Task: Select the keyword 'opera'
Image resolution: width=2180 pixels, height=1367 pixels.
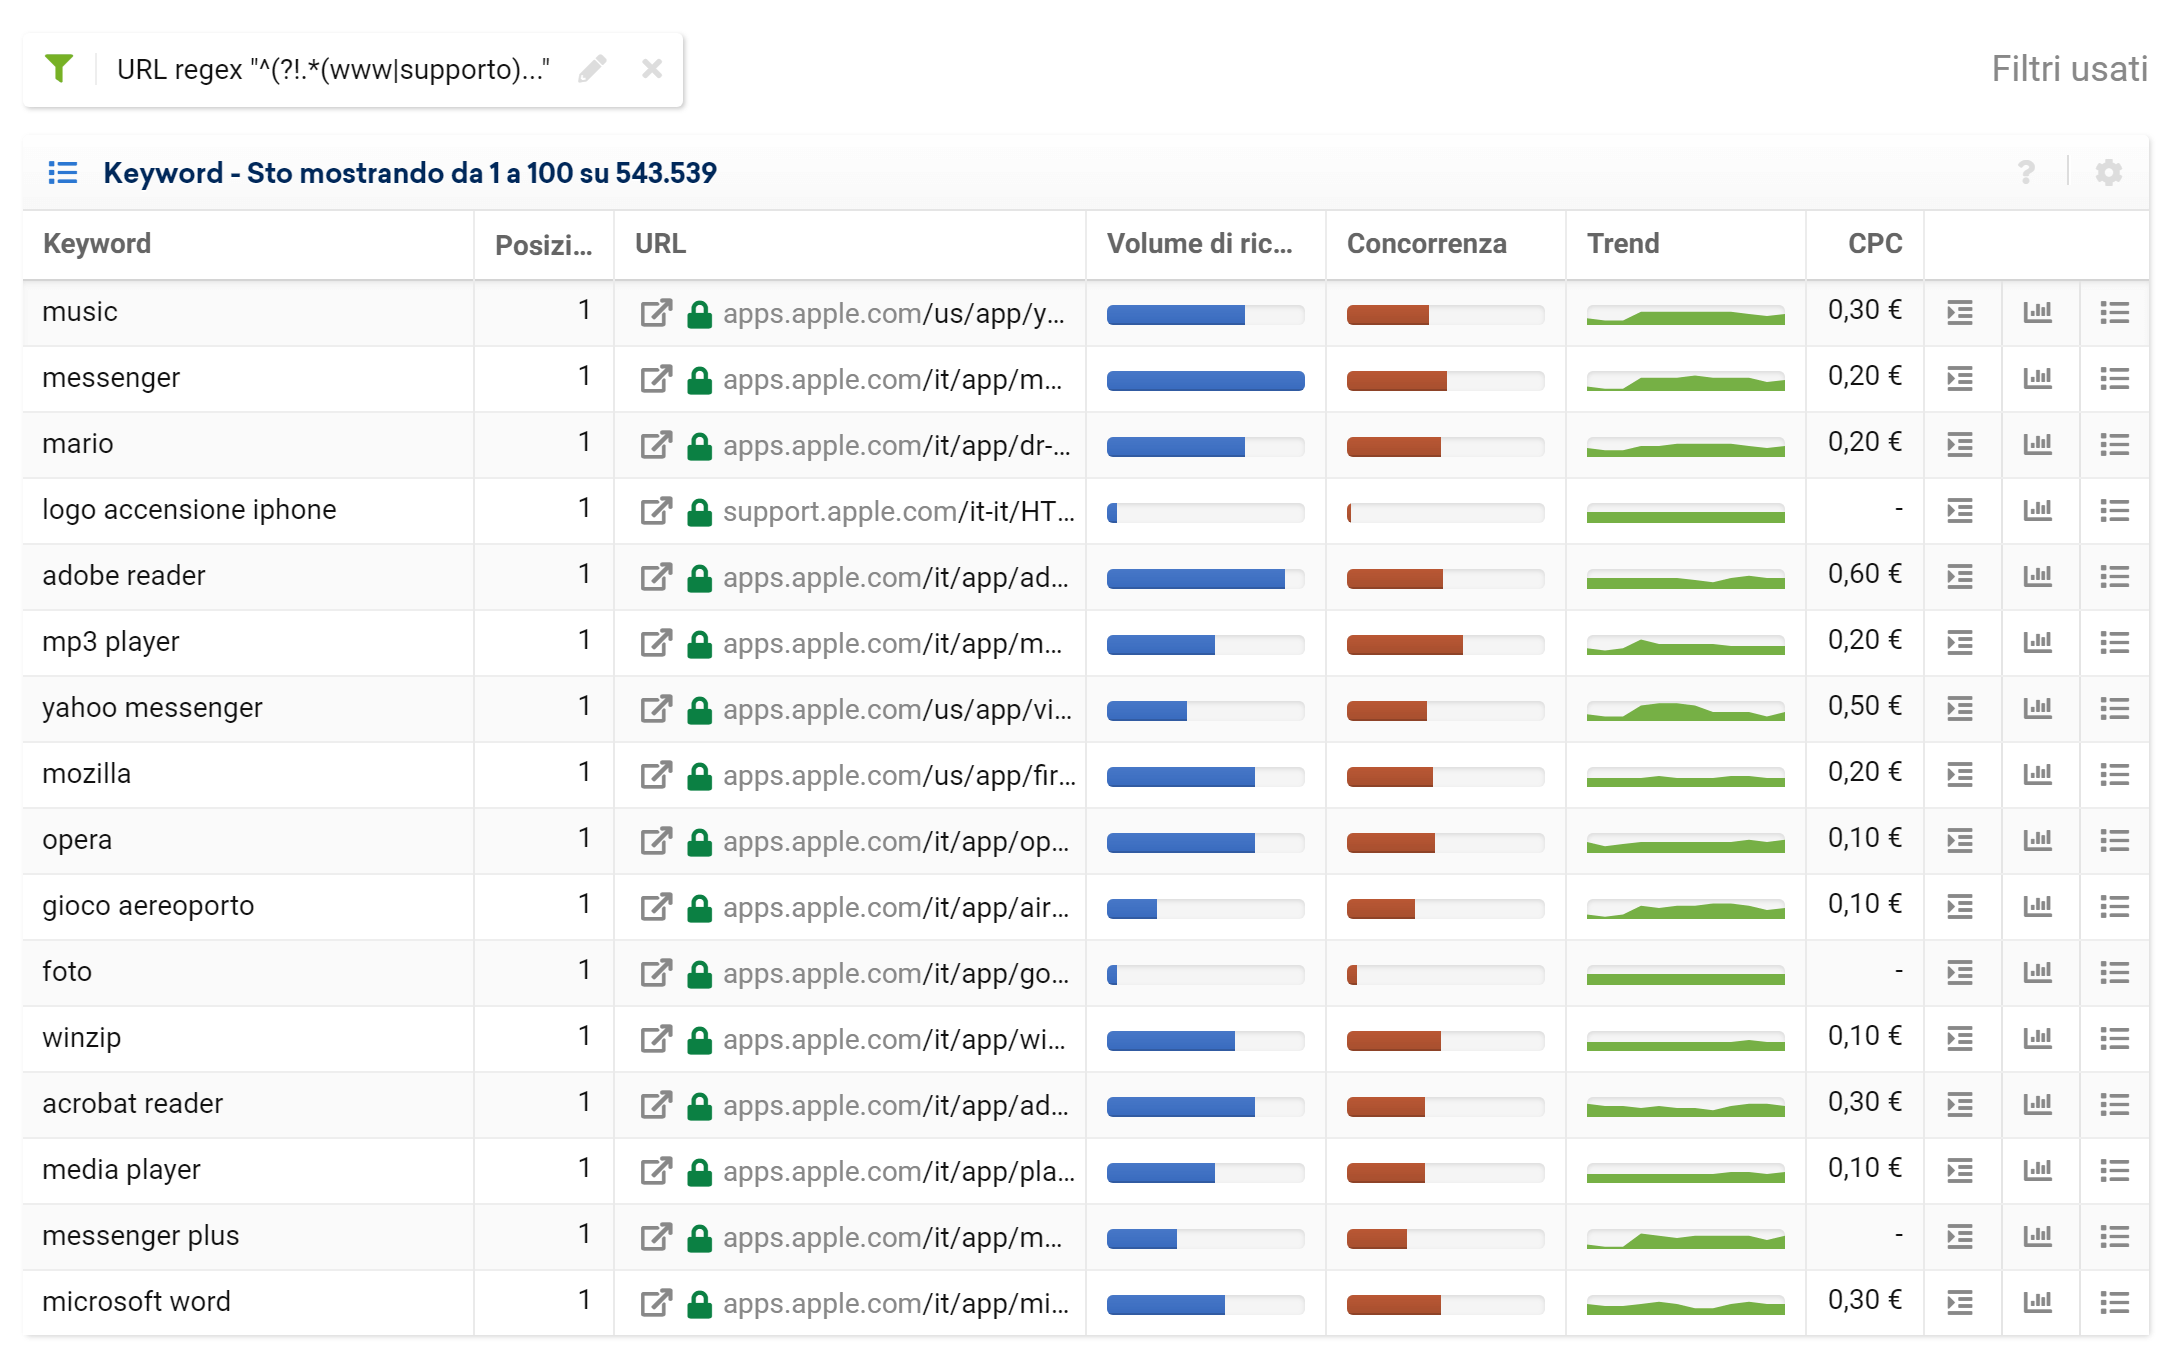Action: [77, 840]
